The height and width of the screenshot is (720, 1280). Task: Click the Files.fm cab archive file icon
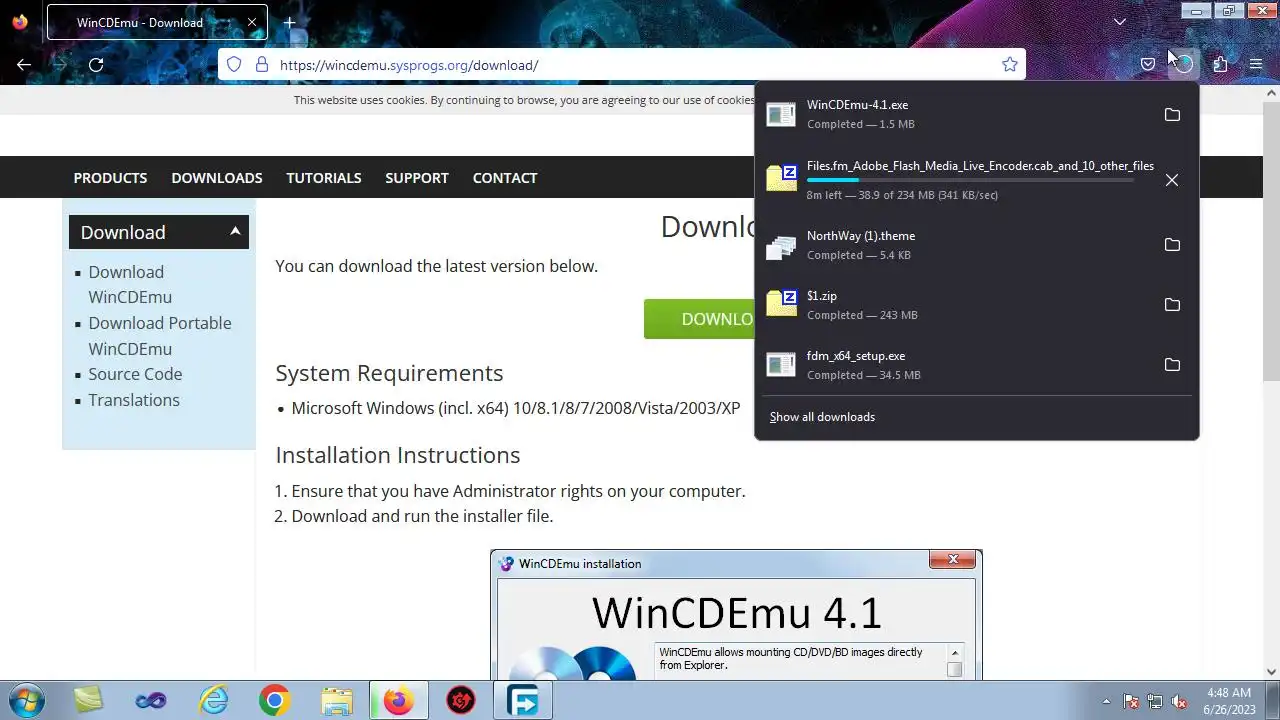tap(781, 177)
